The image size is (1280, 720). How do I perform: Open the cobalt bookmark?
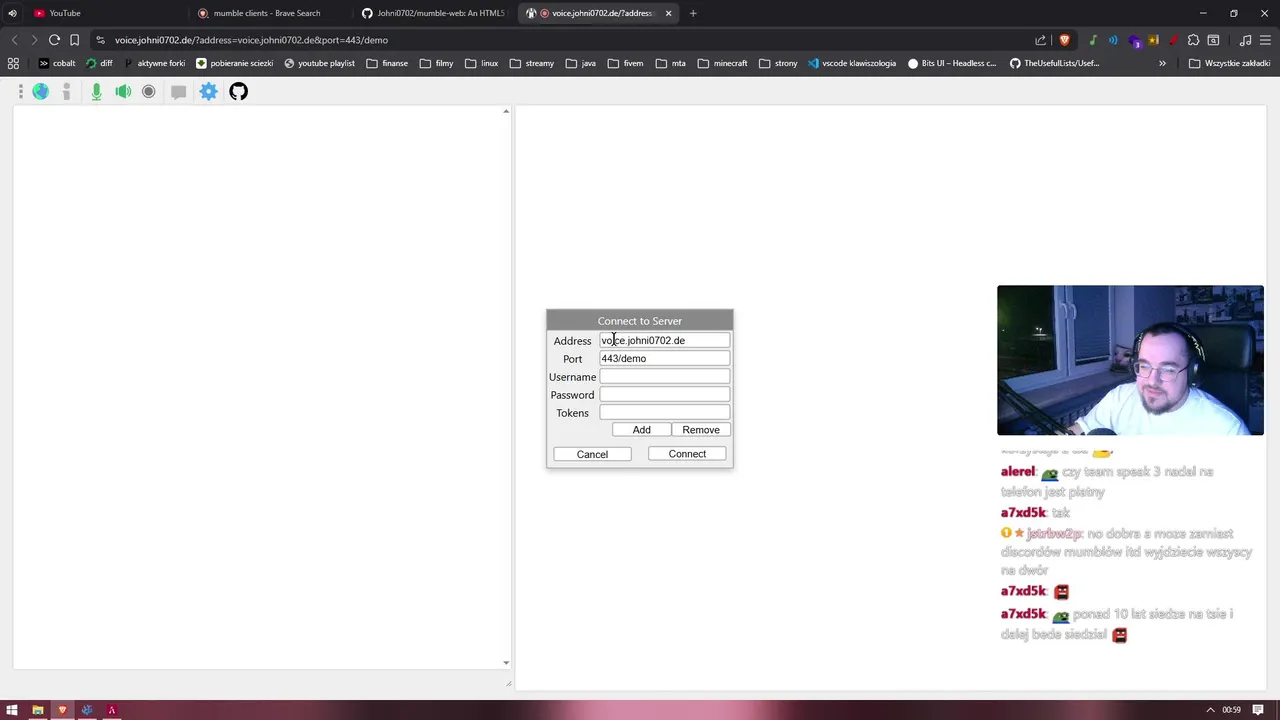(57, 63)
